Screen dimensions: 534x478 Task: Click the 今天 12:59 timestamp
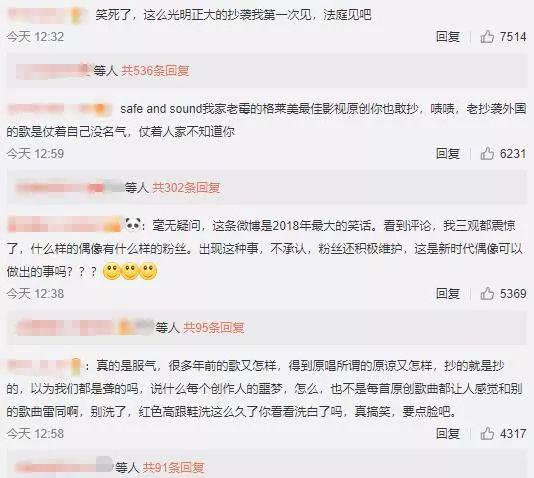[x=35, y=154]
